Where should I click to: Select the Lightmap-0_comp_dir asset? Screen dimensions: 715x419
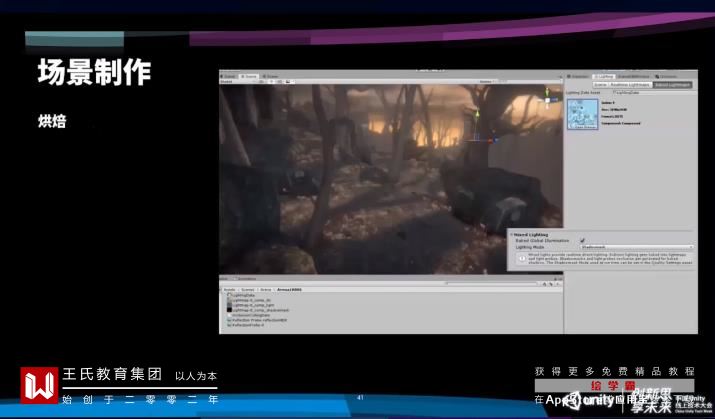tap(249, 300)
